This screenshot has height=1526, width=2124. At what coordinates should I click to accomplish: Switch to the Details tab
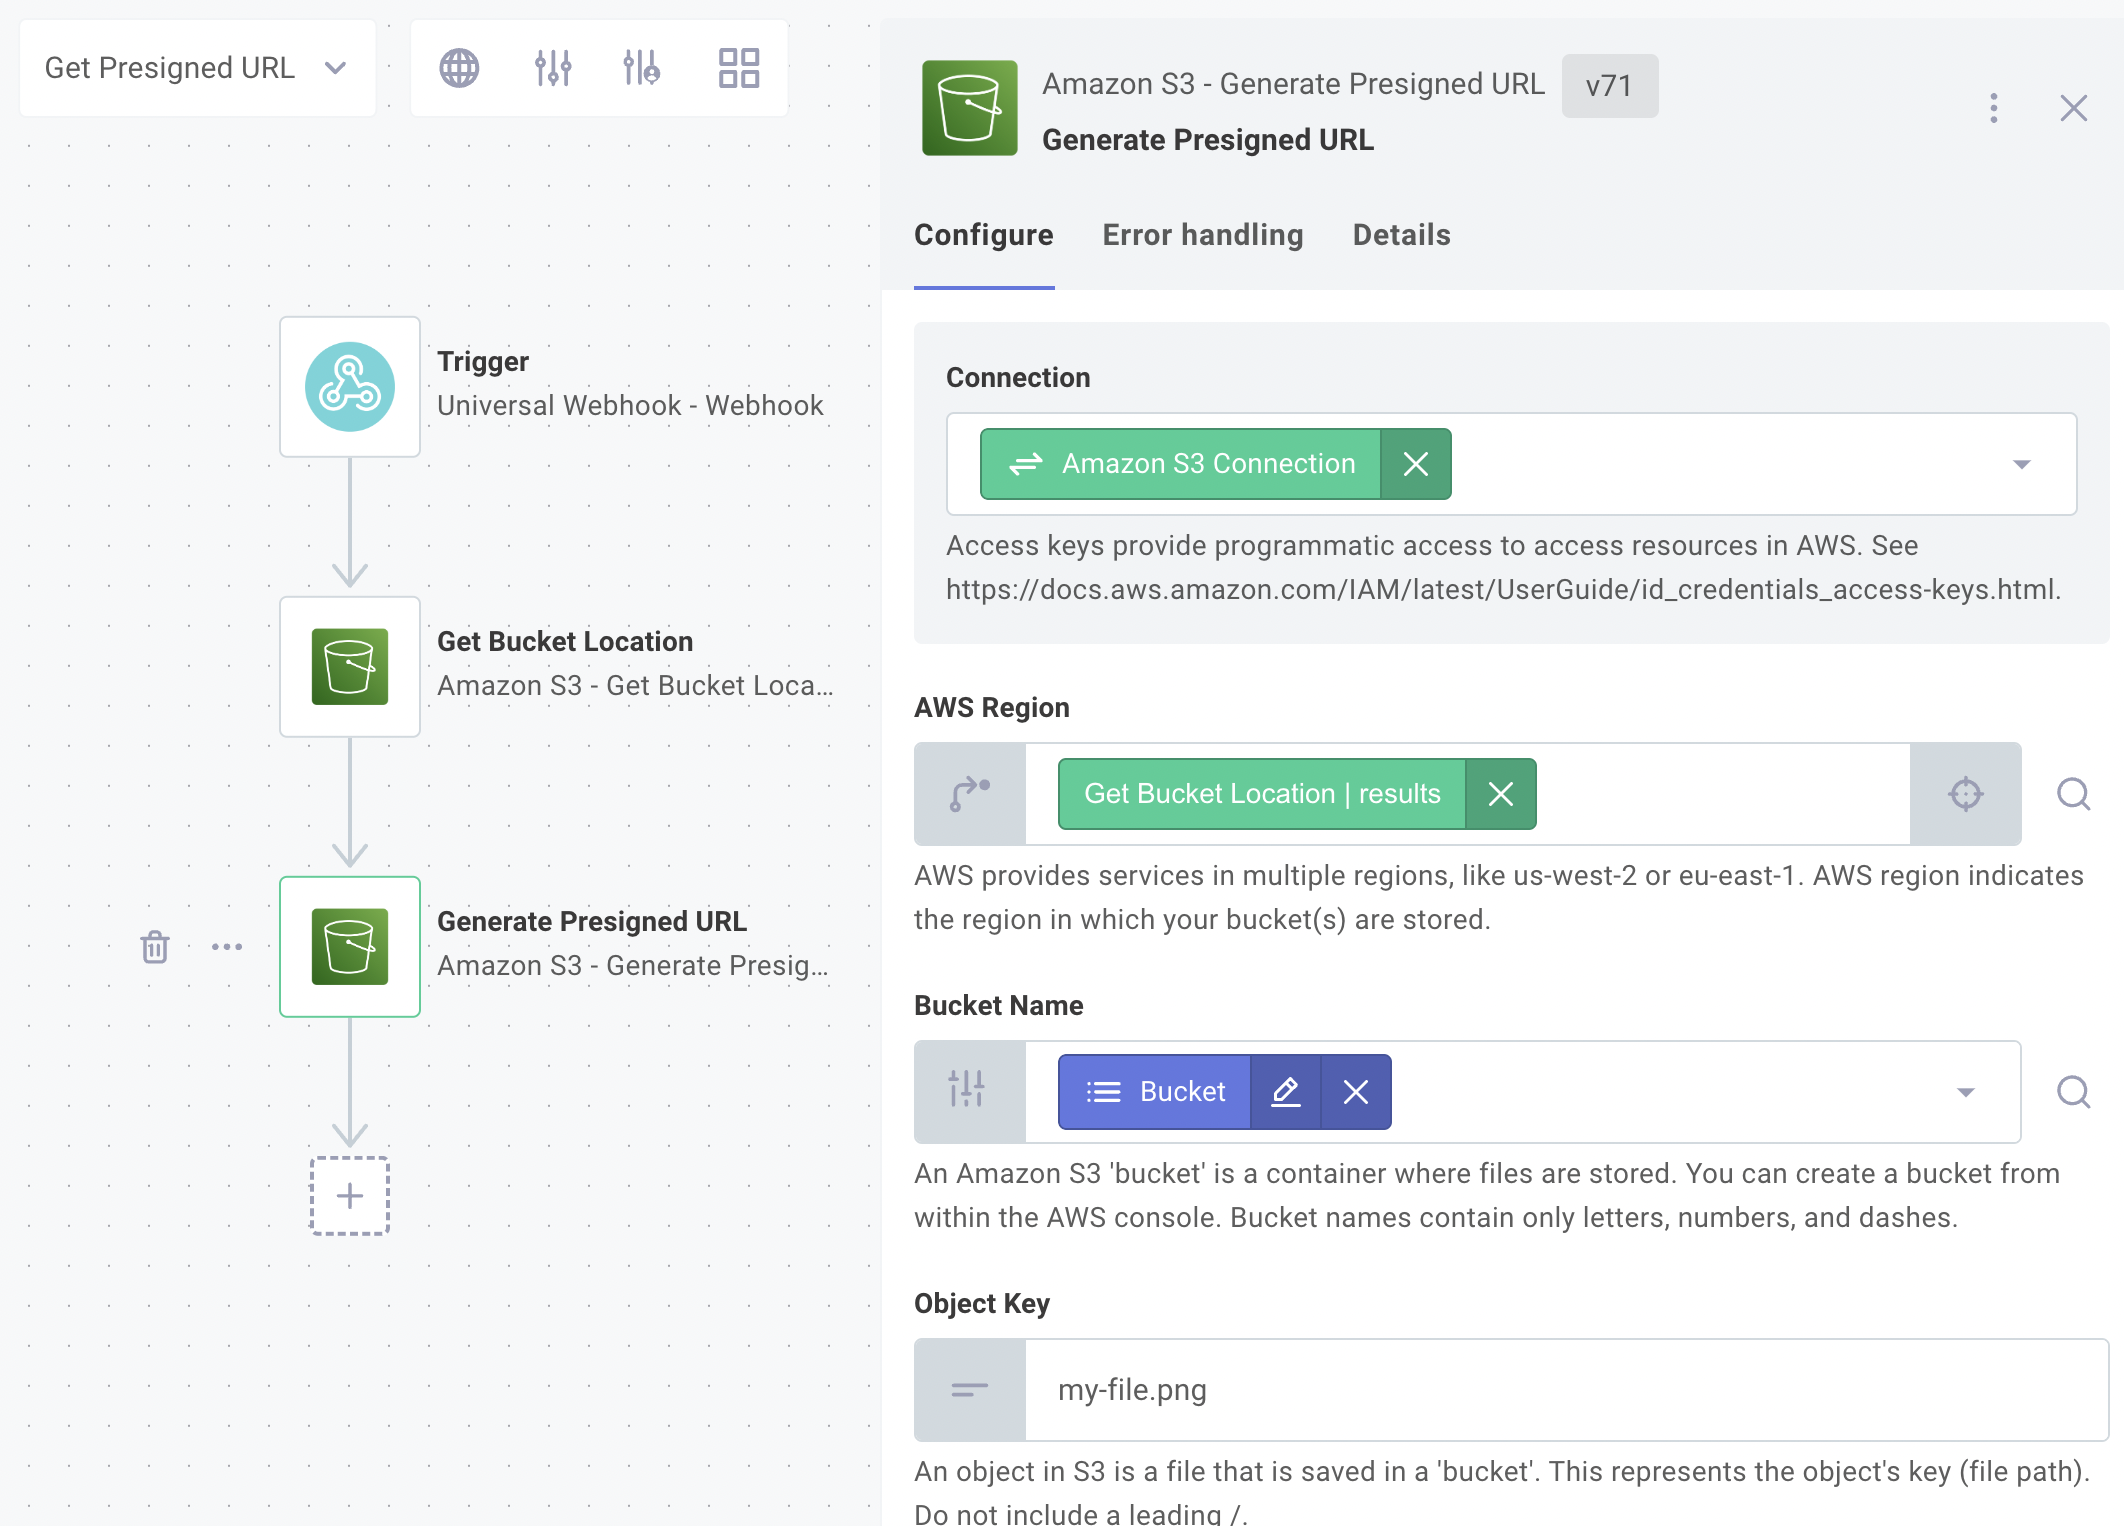1401,235
